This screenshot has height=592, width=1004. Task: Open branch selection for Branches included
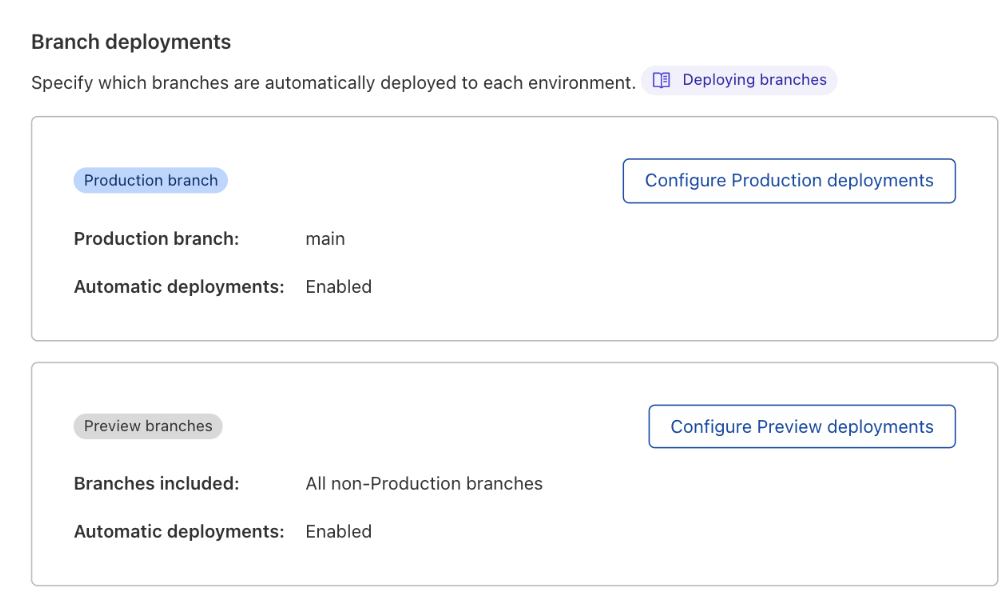click(x=424, y=483)
